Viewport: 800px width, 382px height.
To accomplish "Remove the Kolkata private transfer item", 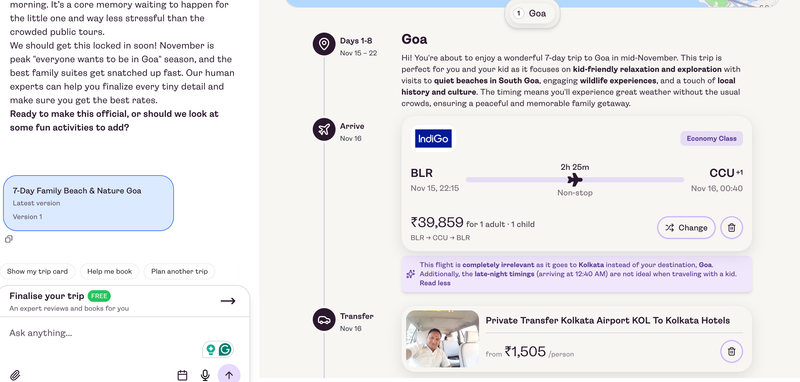I will (731, 351).
